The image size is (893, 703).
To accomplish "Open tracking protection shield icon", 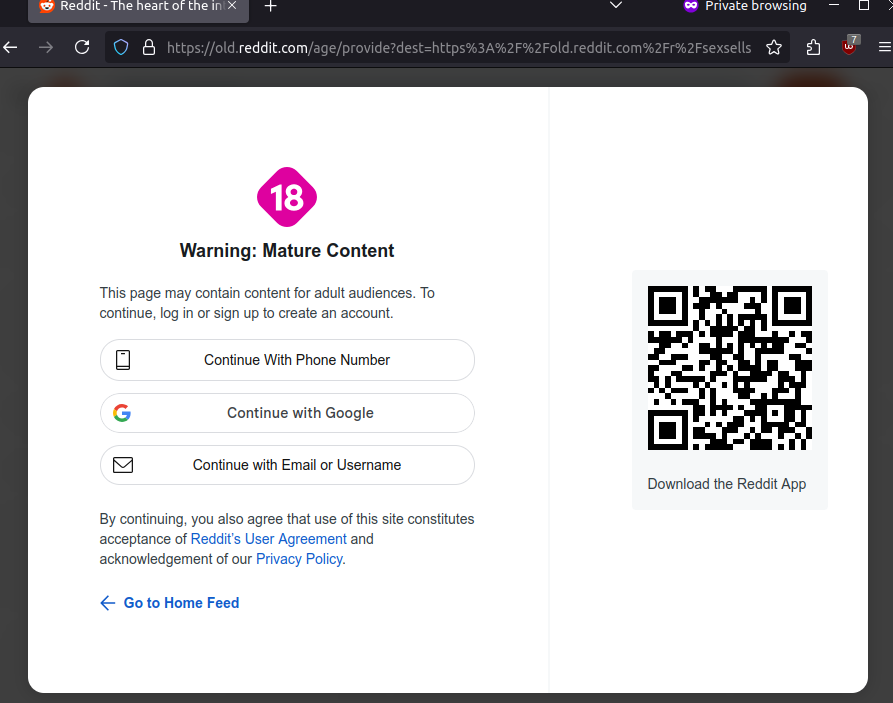I will pos(121,47).
